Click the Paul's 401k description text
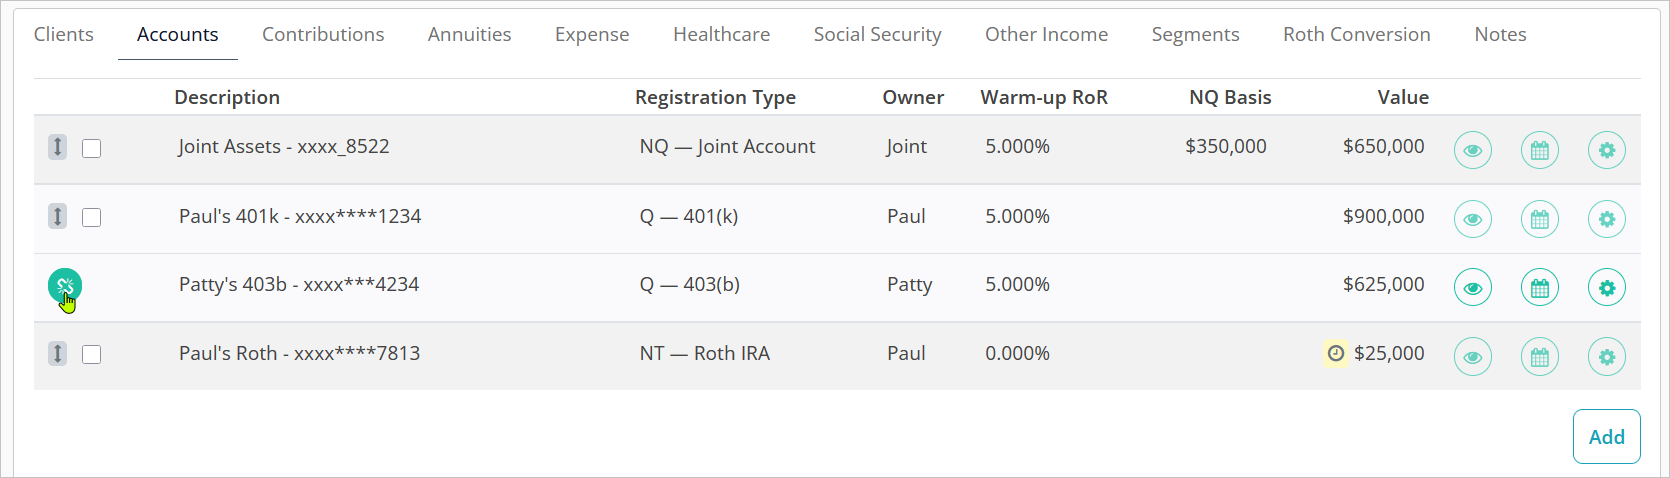Viewport: 1670px width, 478px height. [300, 216]
